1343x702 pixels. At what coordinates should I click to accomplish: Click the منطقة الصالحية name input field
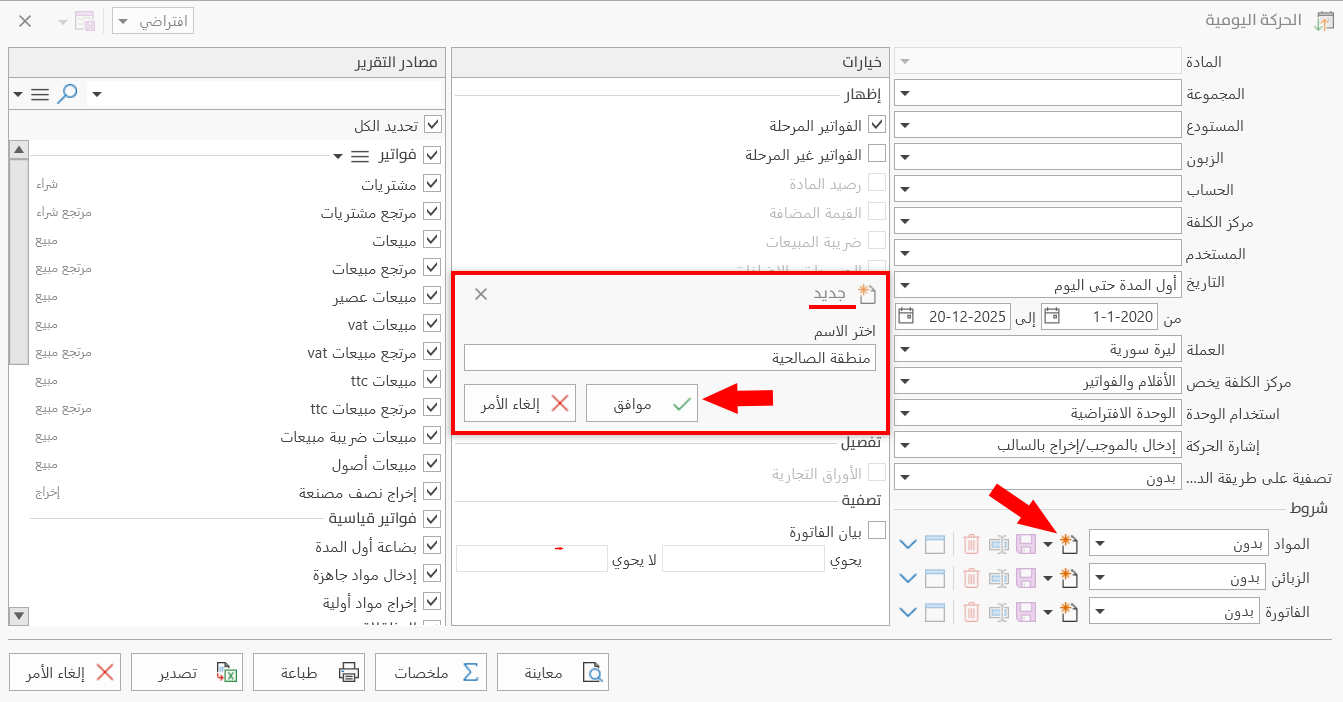tap(670, 356)
